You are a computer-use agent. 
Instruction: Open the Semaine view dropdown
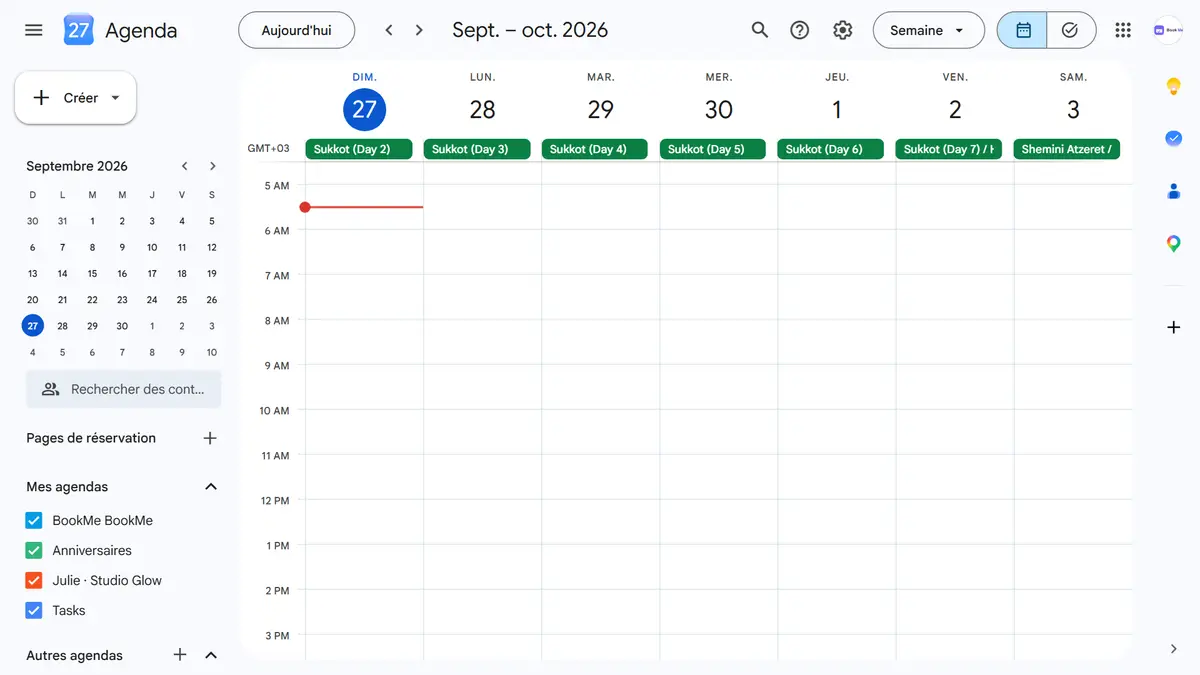point(928,30)
